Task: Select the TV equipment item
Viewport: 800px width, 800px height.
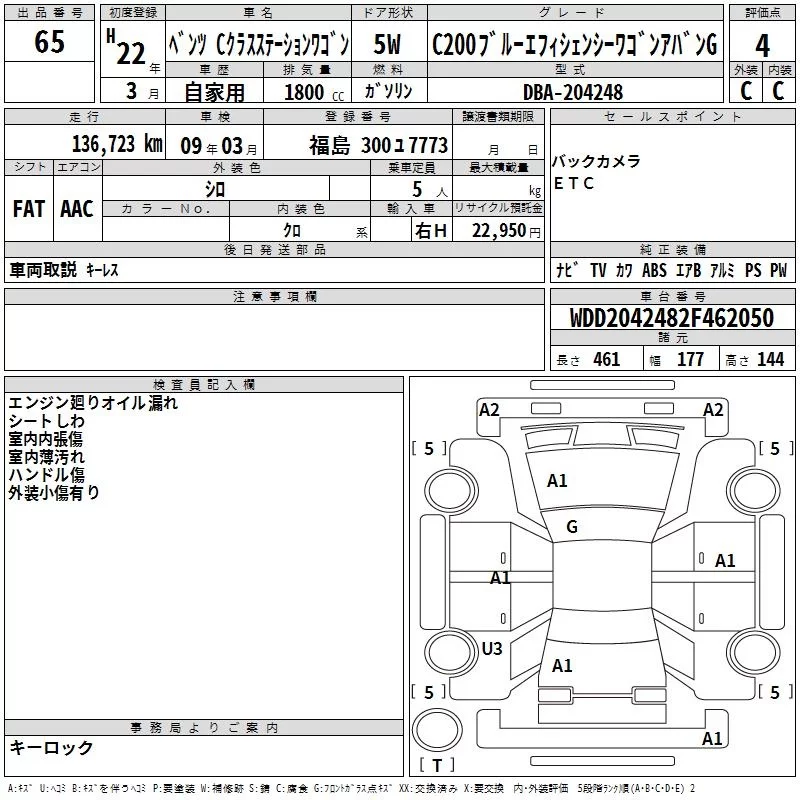Action: 598,270
